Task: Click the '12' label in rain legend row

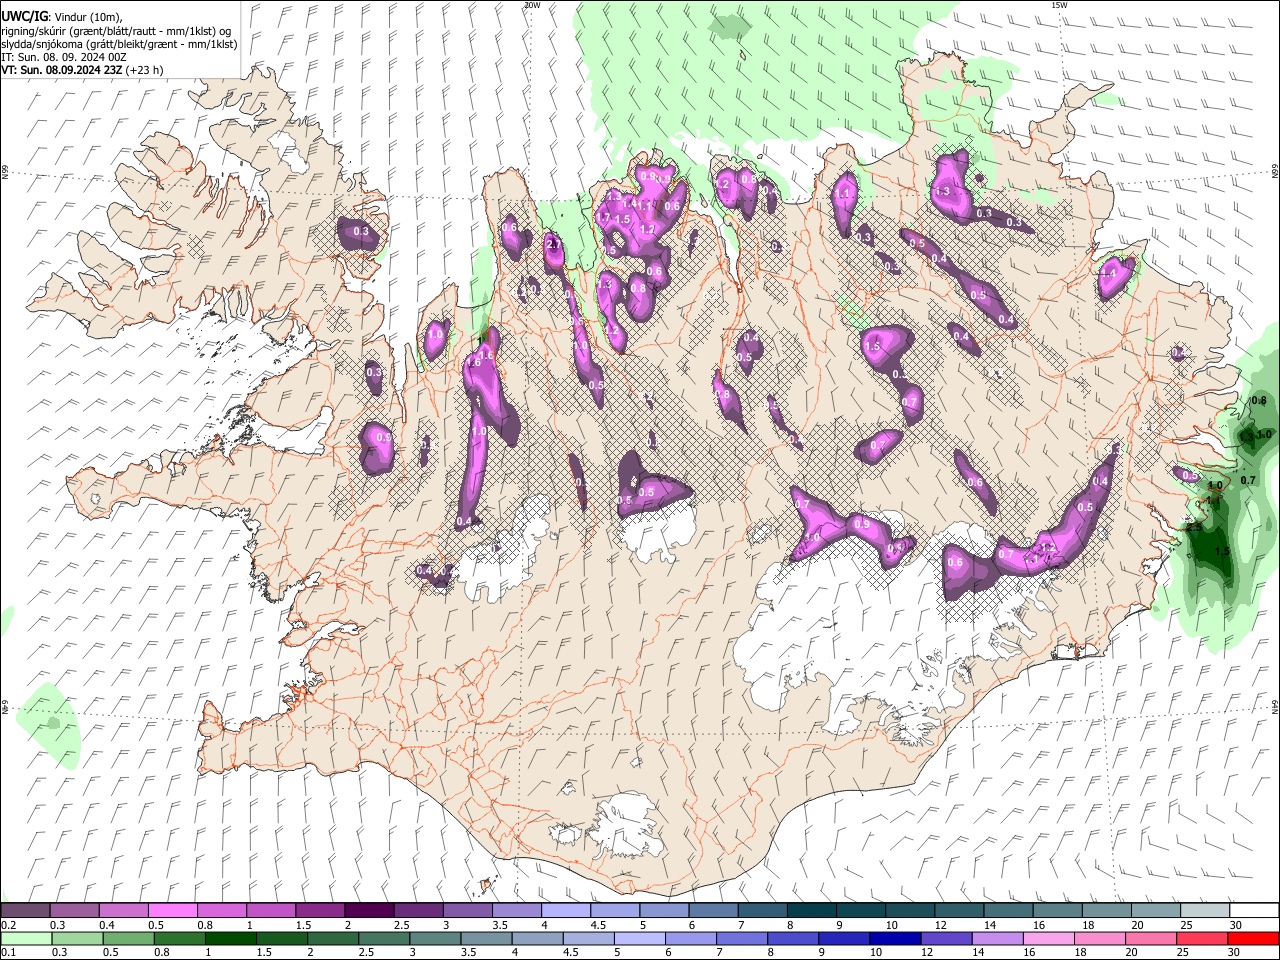Action: point(925,952)
